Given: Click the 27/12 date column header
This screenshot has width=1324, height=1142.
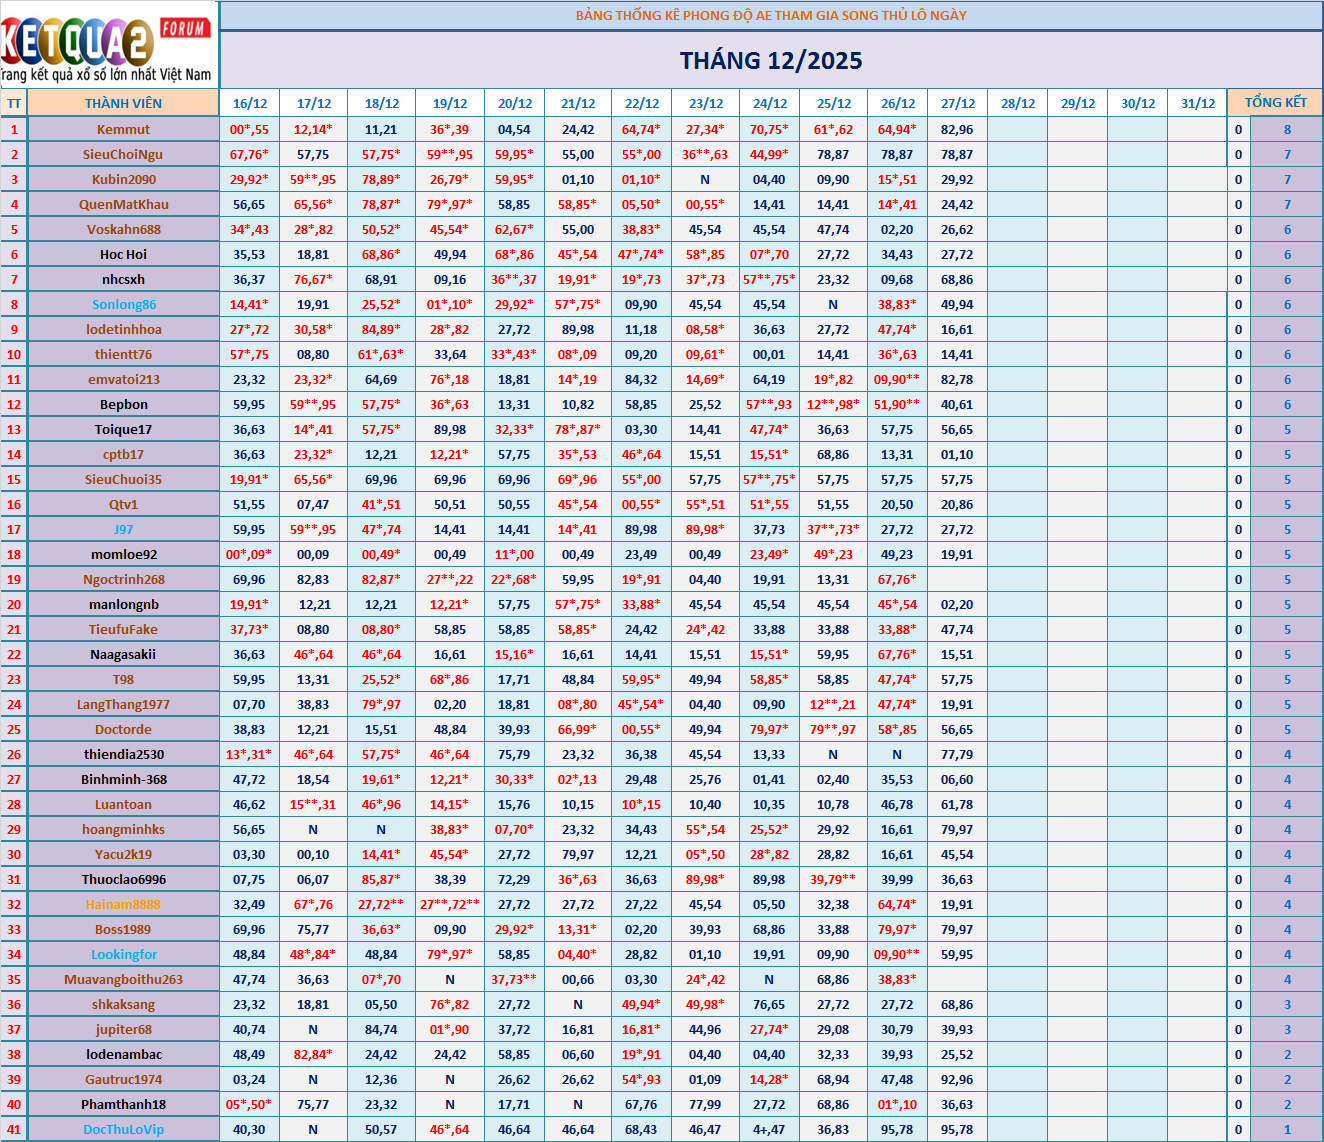Looking at the screenshot, I should (x=958, y=103).
